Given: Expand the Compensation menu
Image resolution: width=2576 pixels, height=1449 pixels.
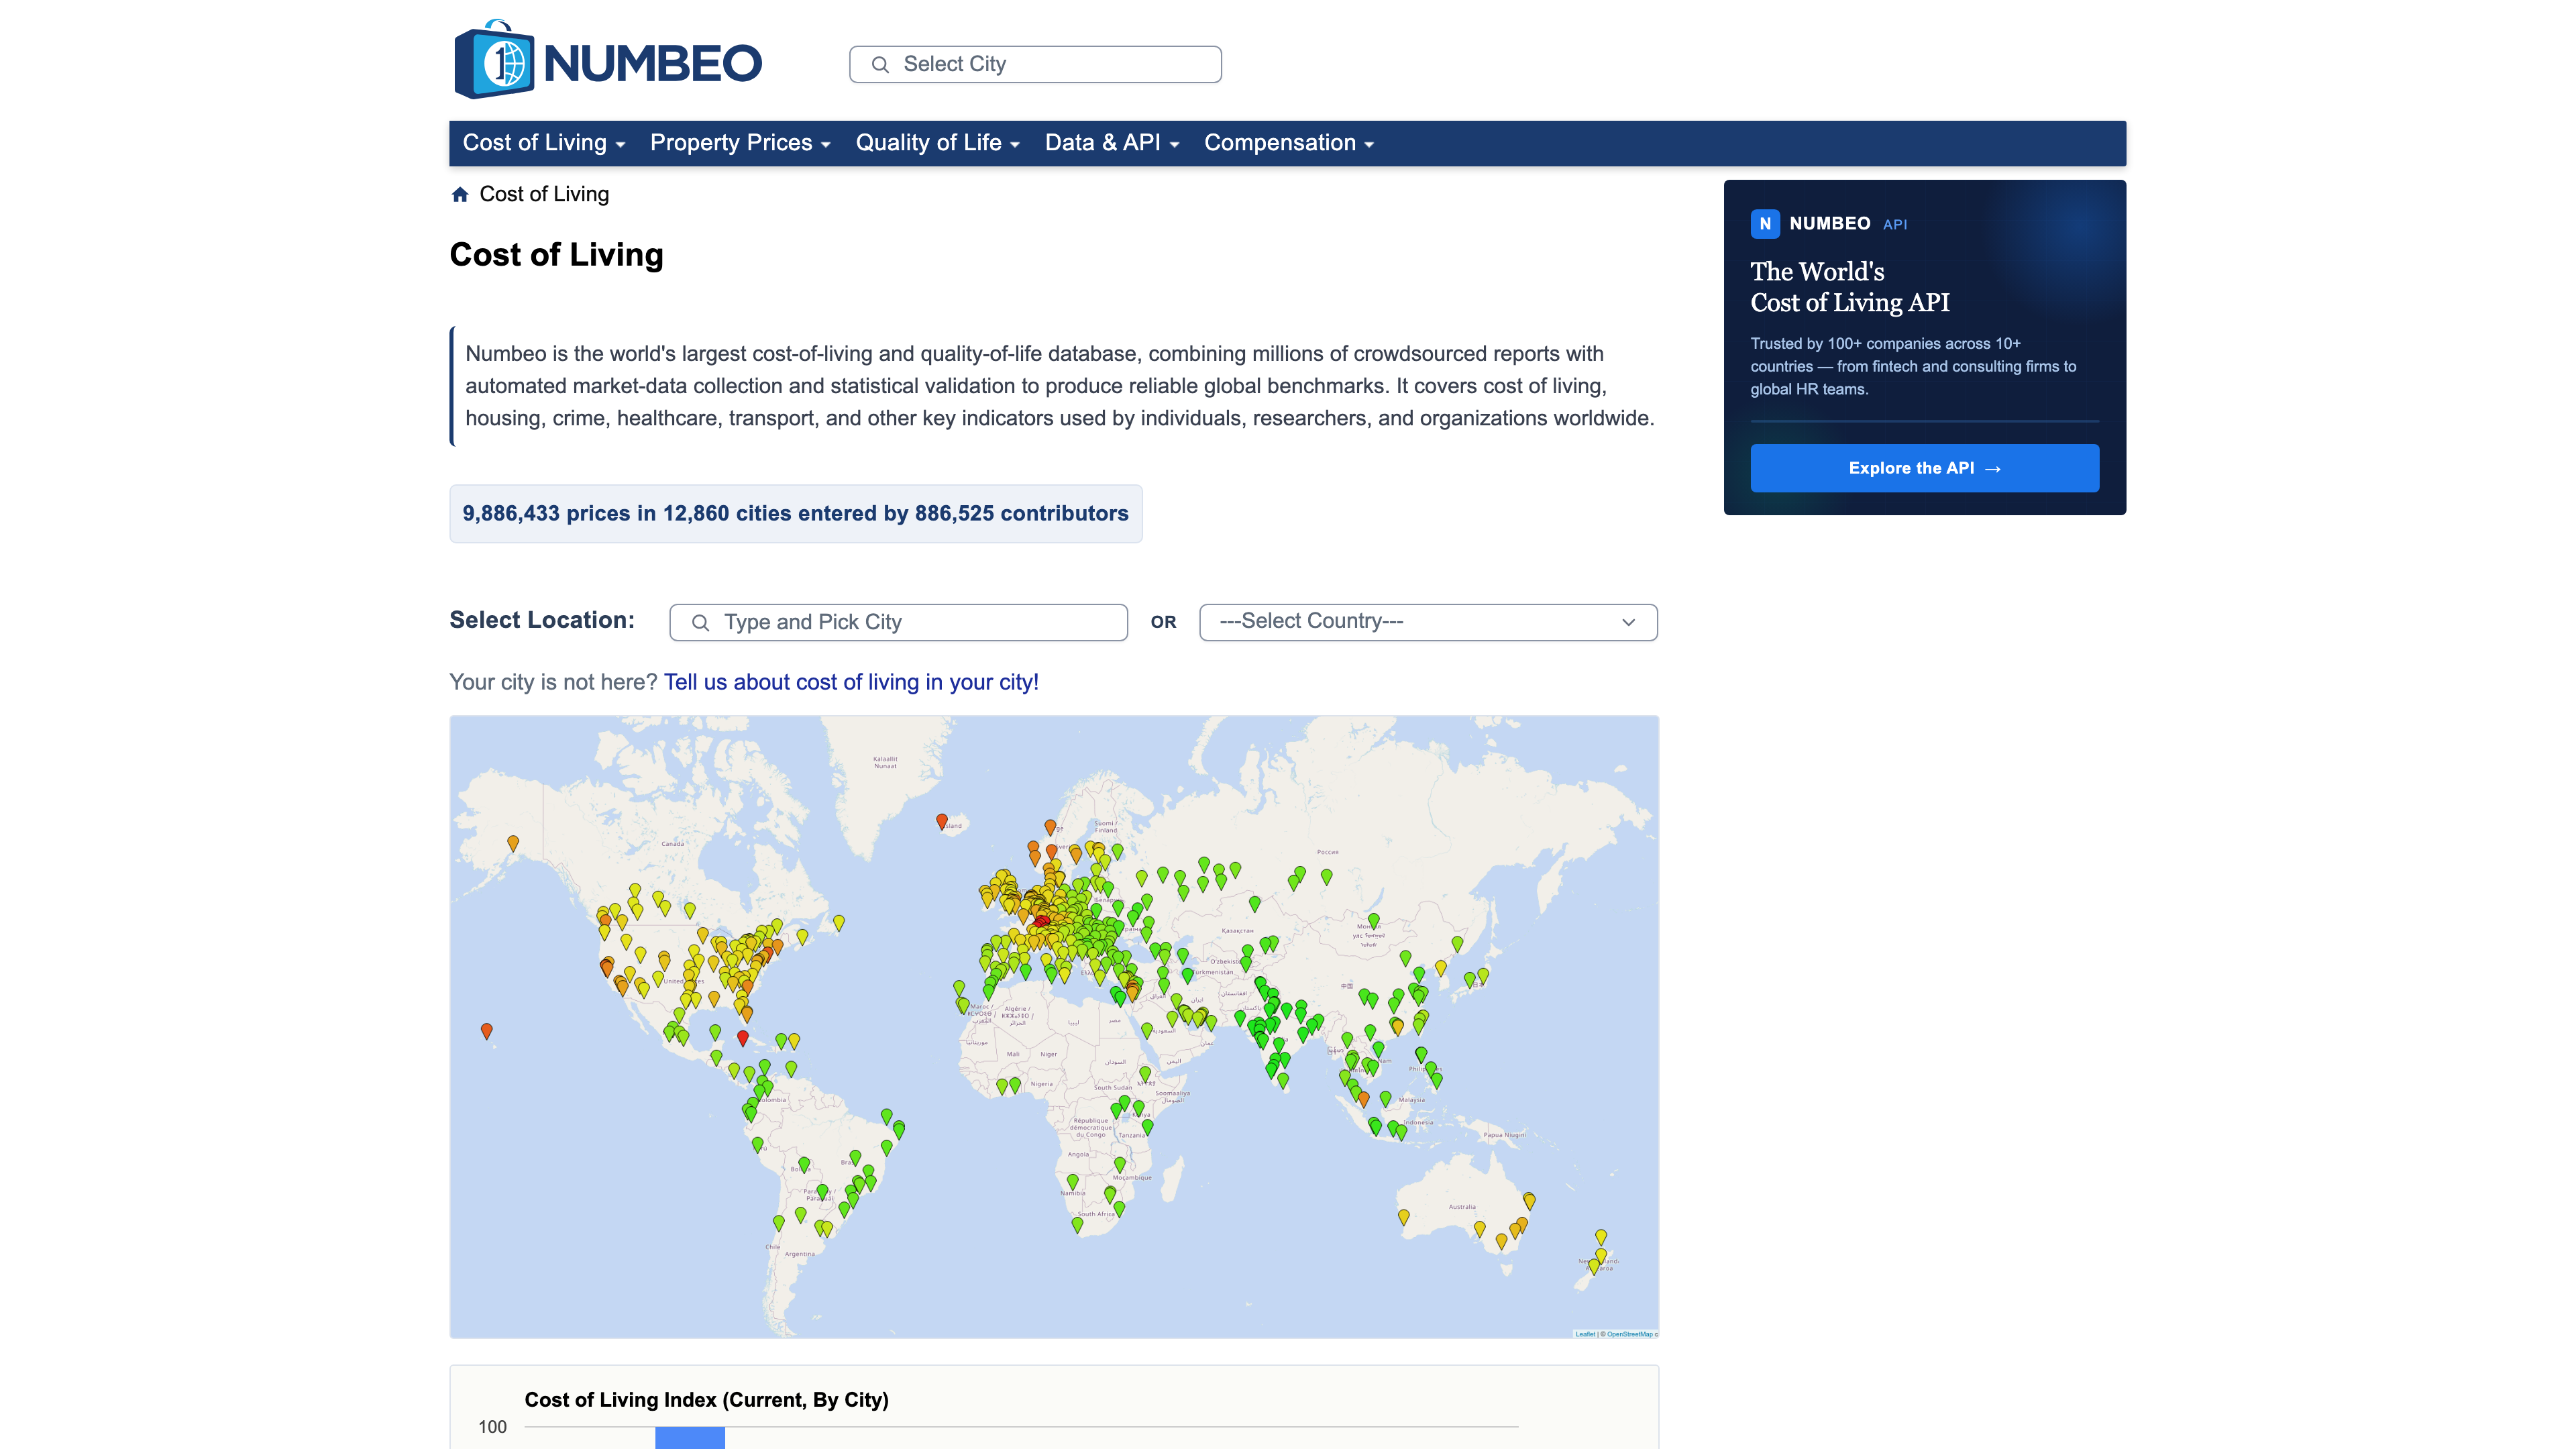Looking at the screenshot, I should pos(1289,143).
